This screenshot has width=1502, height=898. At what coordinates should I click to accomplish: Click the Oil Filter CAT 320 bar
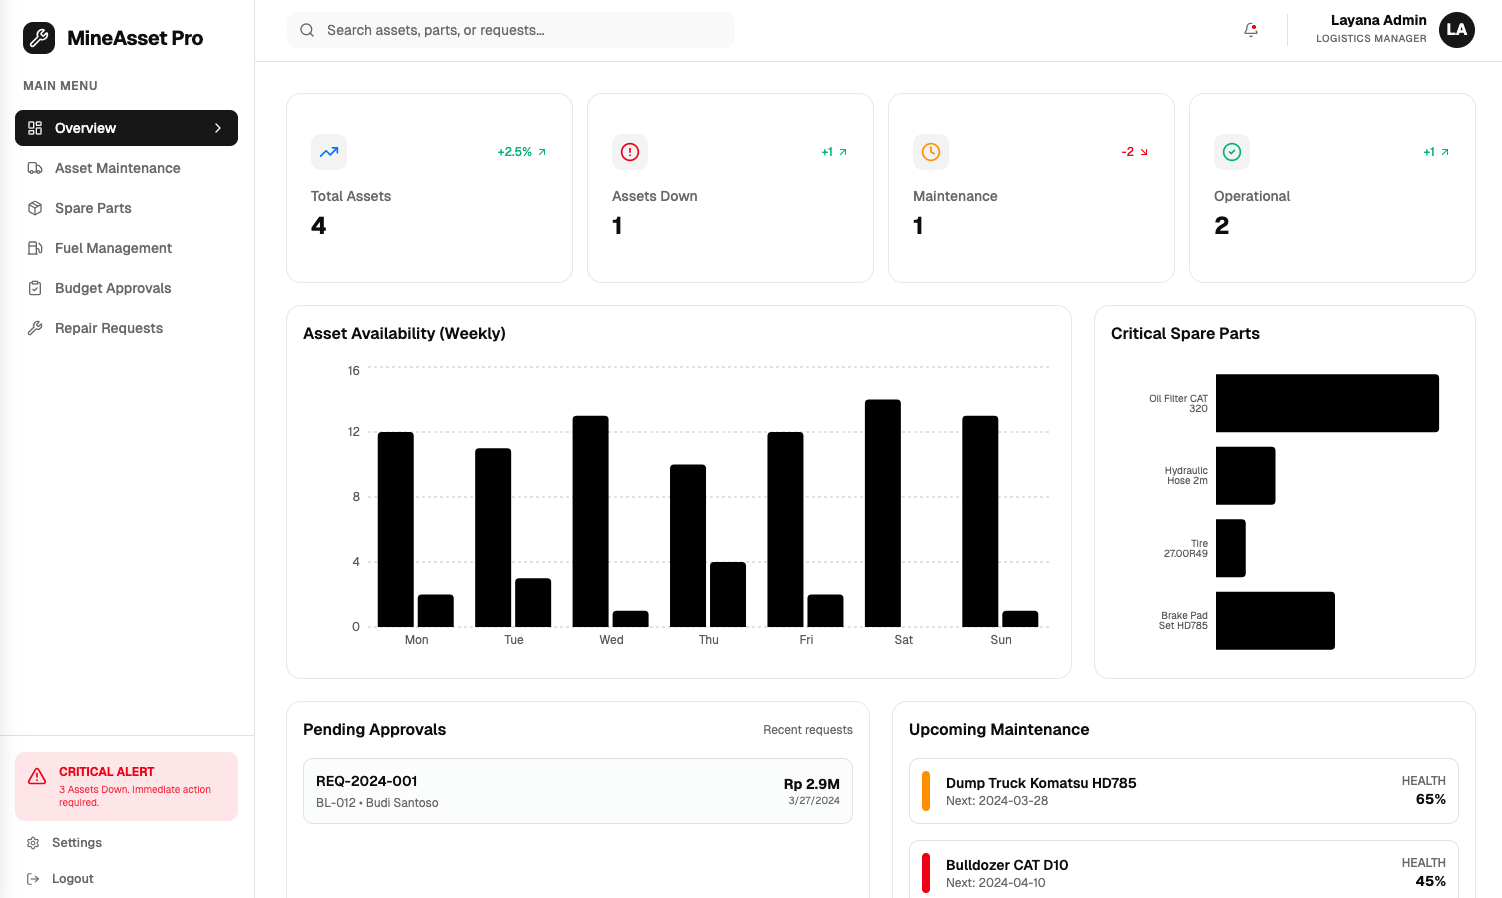click(x=1326, y=403)
